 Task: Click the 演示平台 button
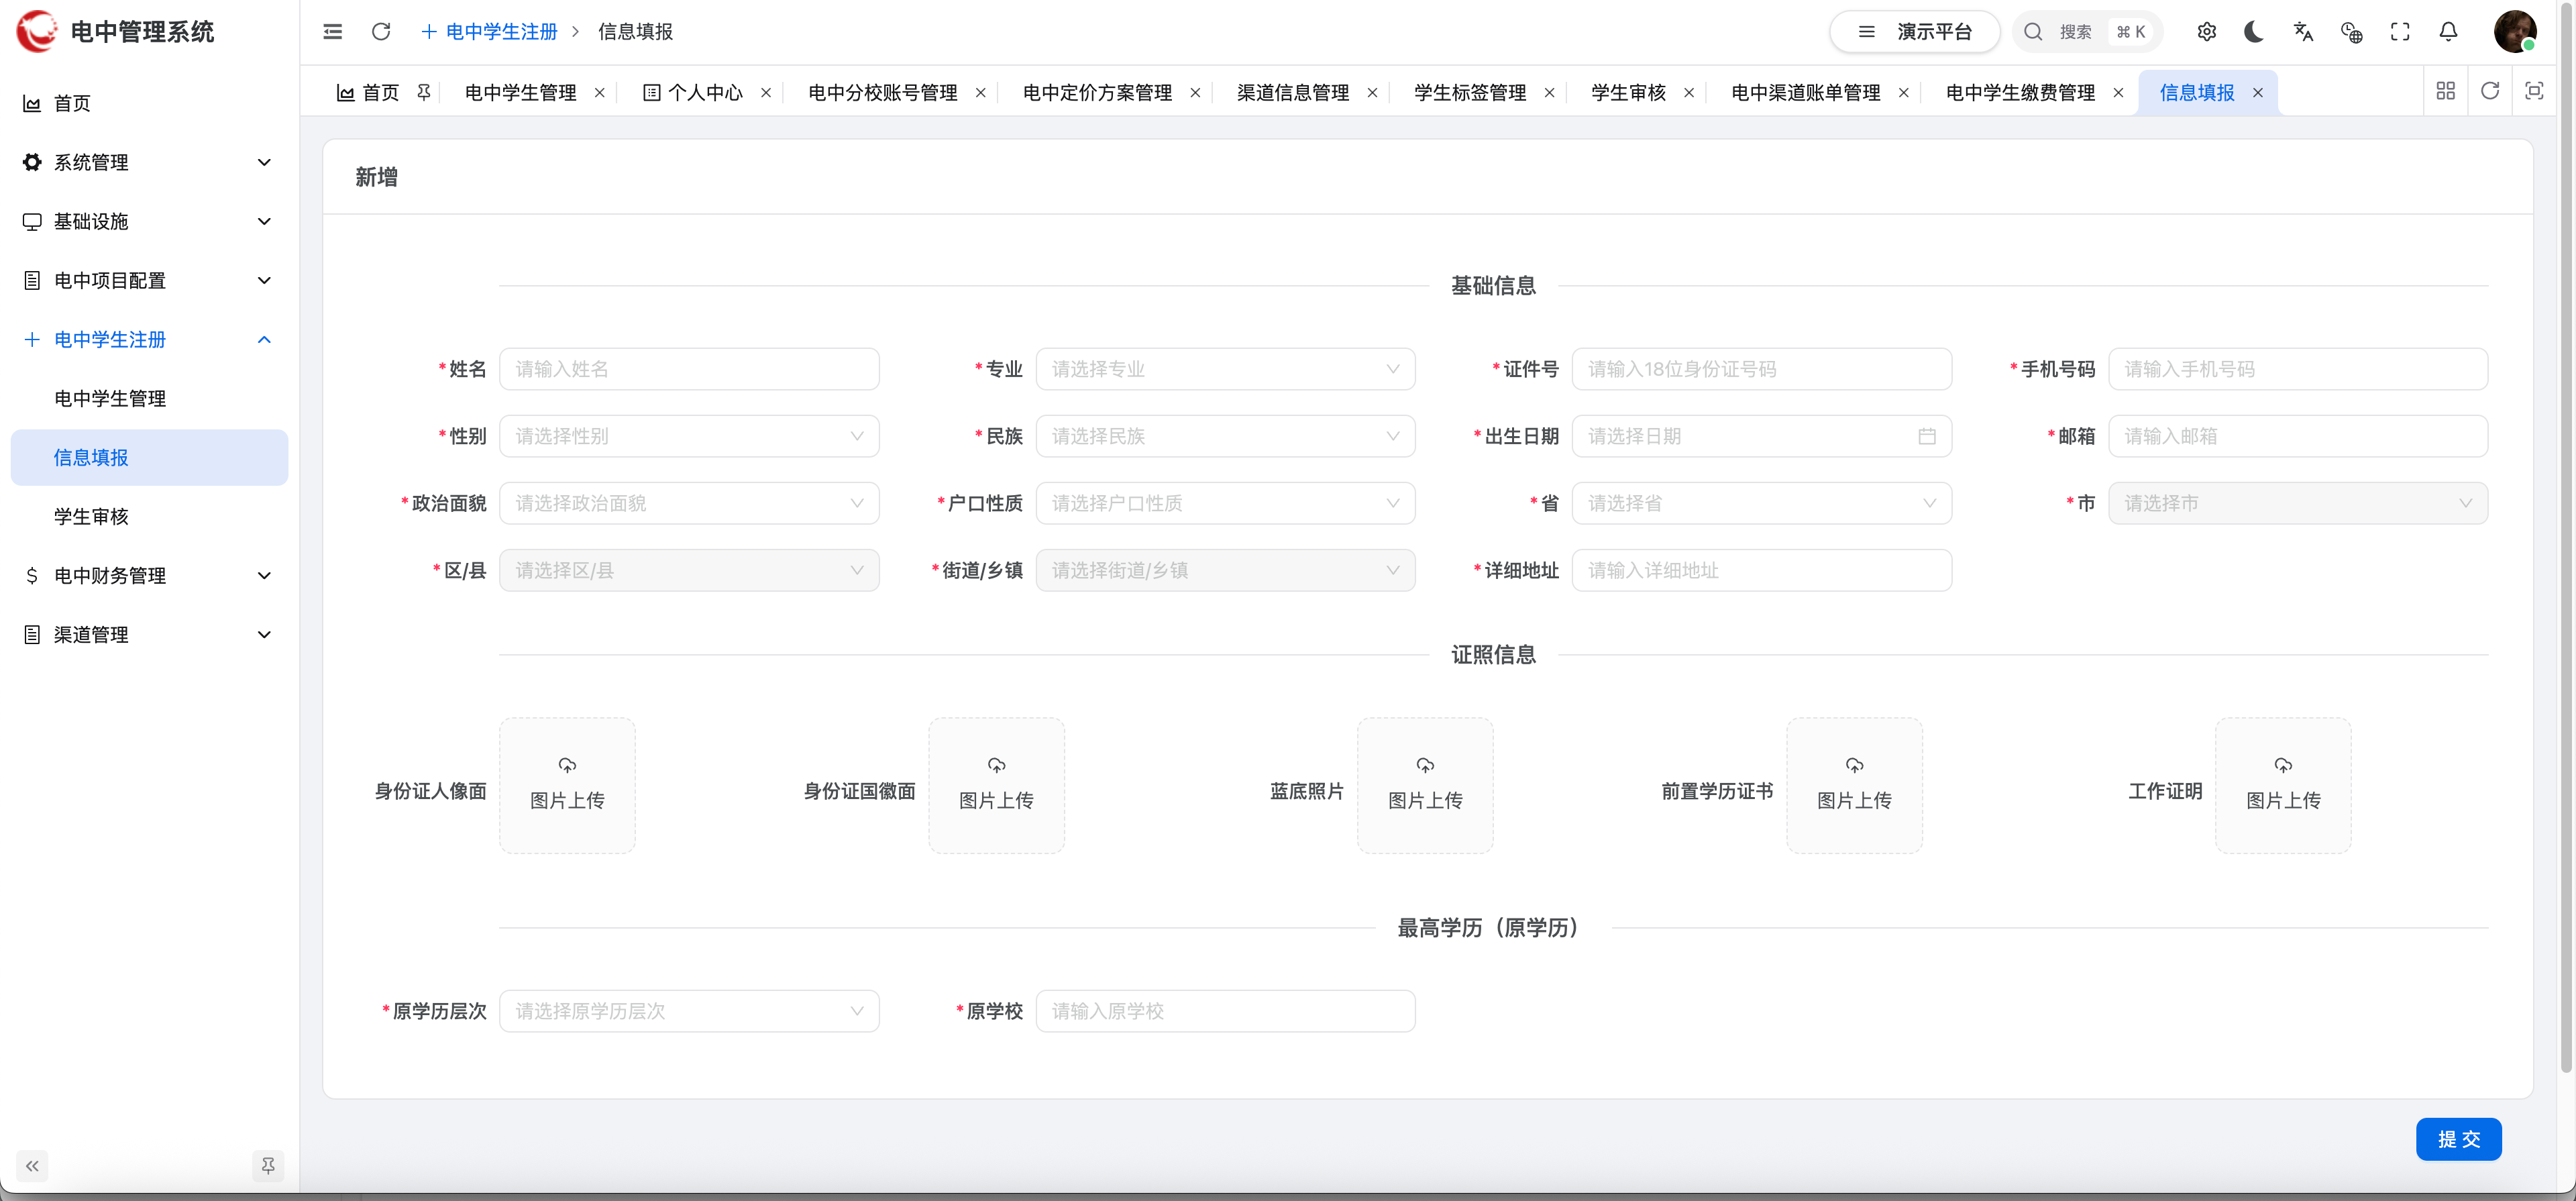[x=1914, y=32]
